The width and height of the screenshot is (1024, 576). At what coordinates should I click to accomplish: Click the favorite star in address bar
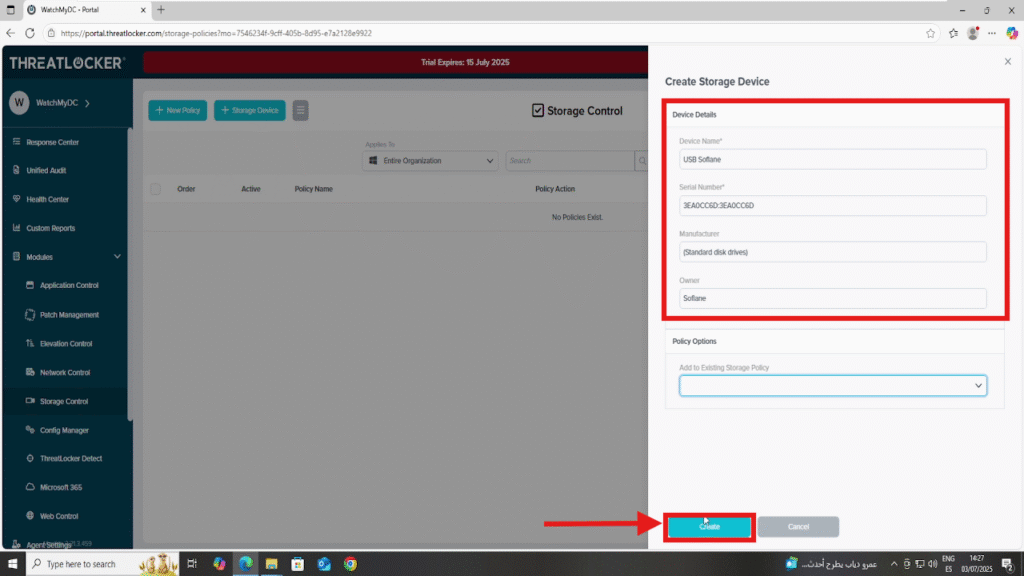pos(930,33)
